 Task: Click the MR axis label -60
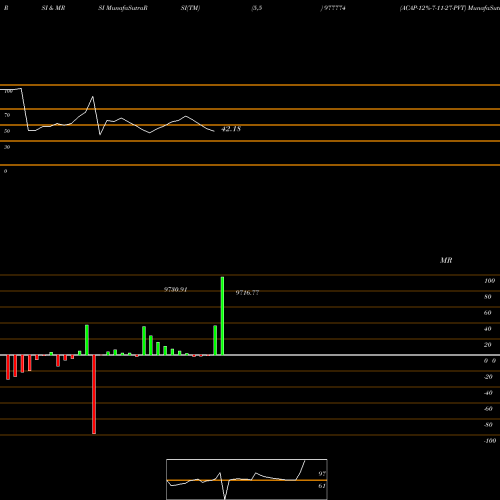[488, 409]
